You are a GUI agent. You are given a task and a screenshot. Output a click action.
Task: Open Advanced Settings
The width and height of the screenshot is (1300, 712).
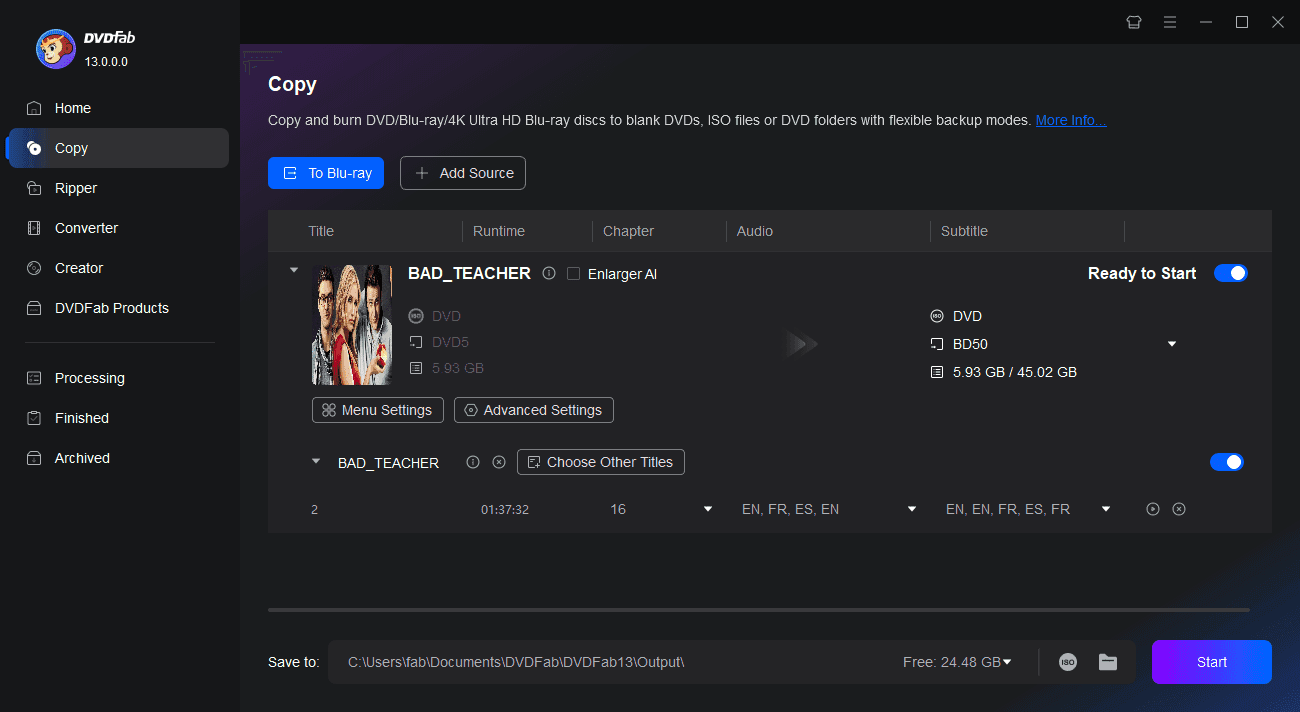pyautogui.click(x=534, y=410)
